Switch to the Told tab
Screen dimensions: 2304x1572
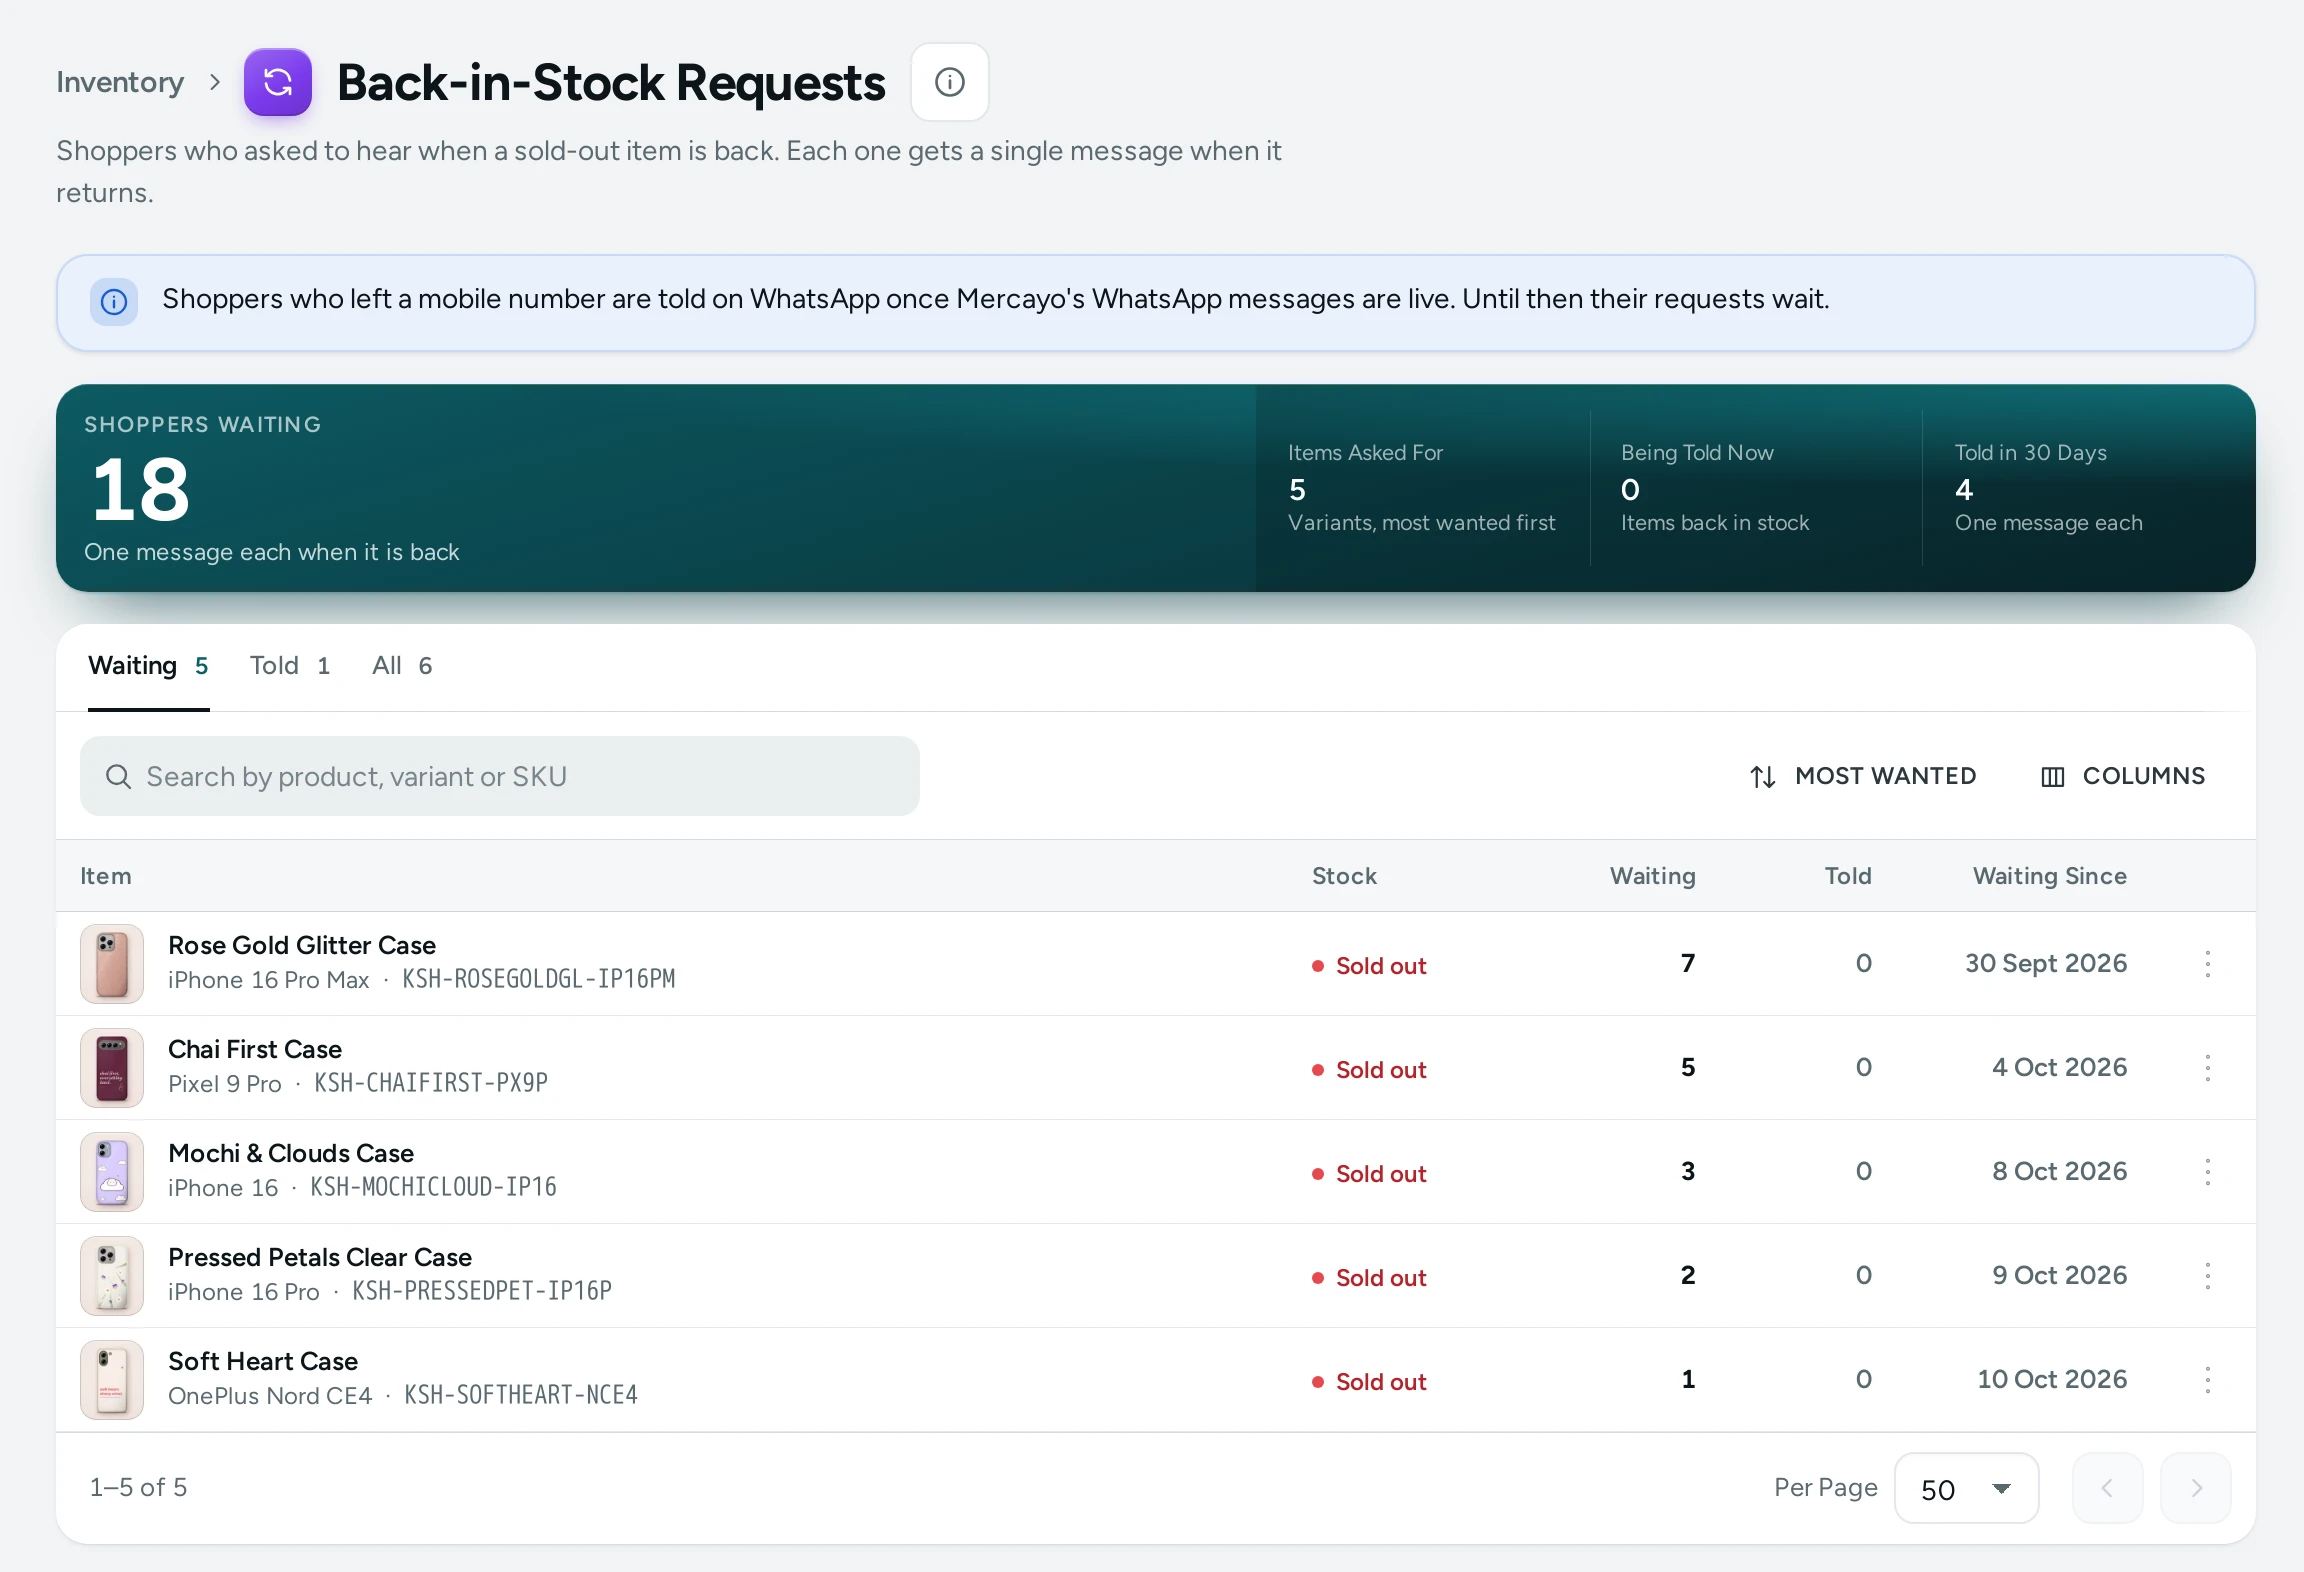pyautogui.click(x=290, y=666)
